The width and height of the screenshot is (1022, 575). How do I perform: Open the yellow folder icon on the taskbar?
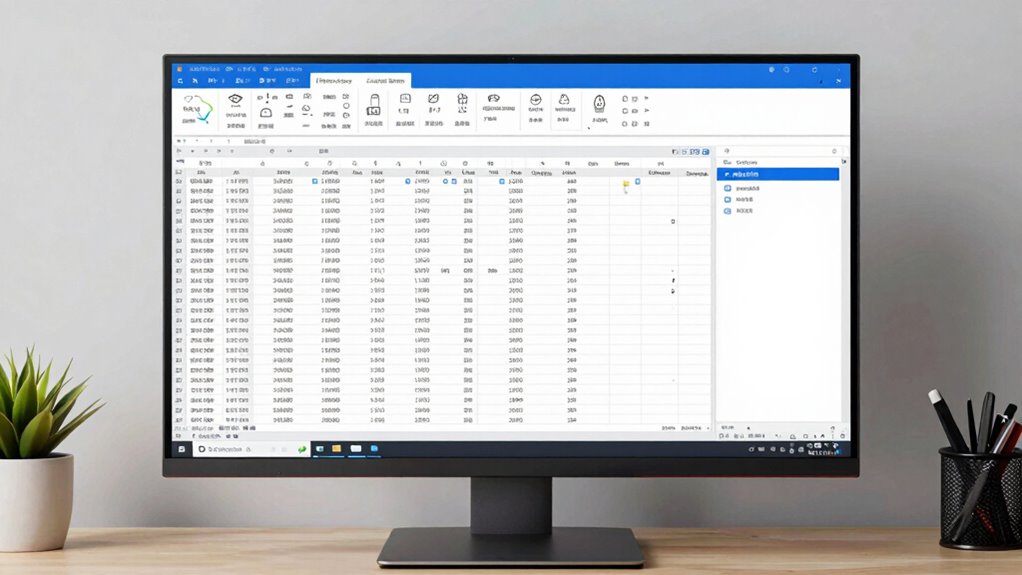(337, 449)
